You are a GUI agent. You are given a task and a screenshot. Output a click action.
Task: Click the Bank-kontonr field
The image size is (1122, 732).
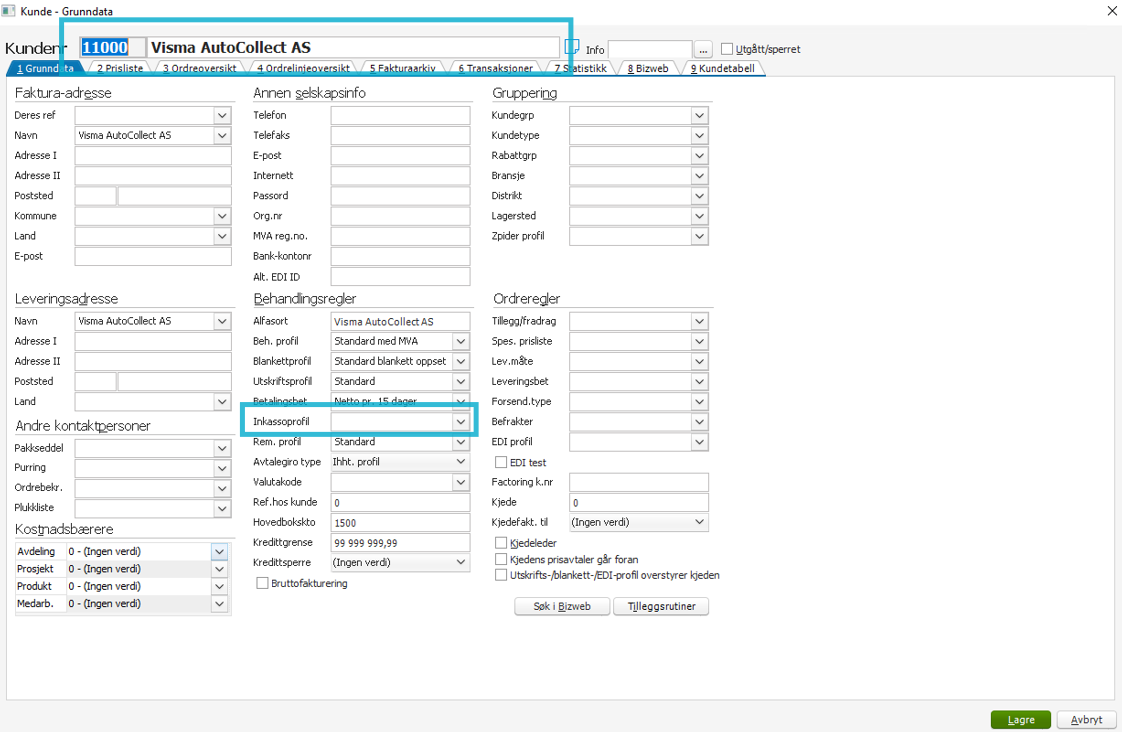click(x=400, y=256)
